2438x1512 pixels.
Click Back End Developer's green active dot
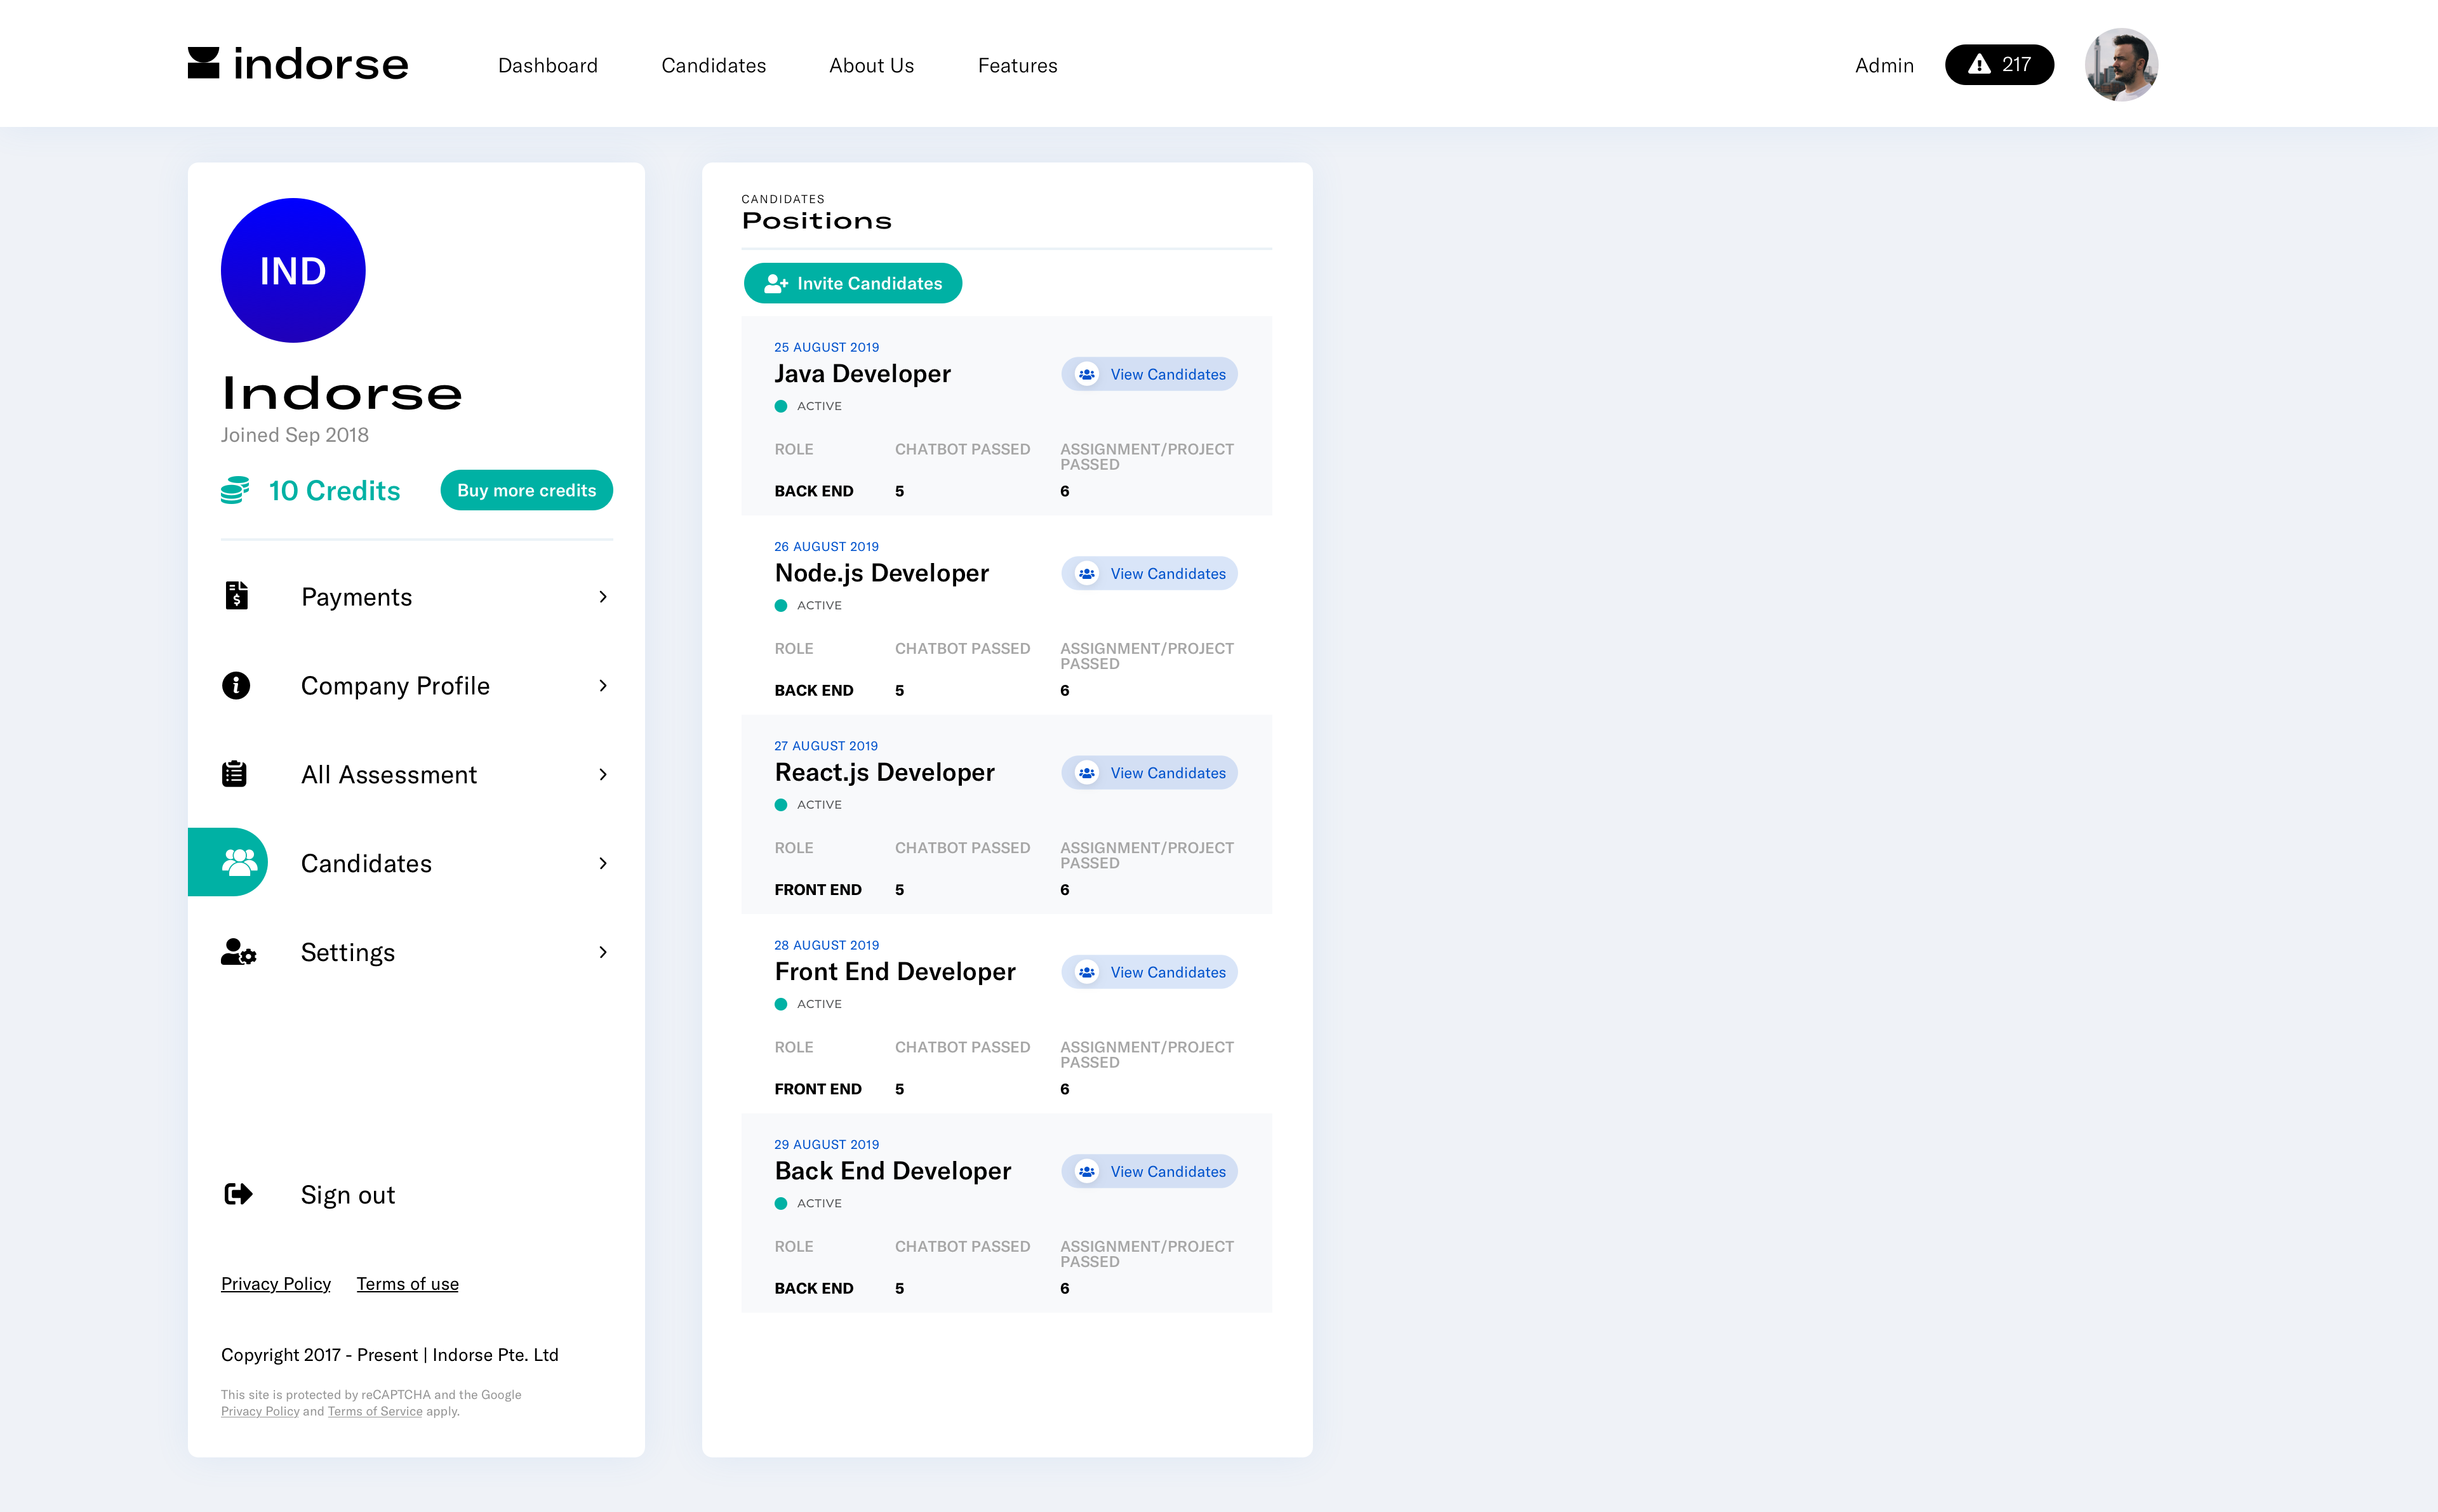coord(781,1203)
